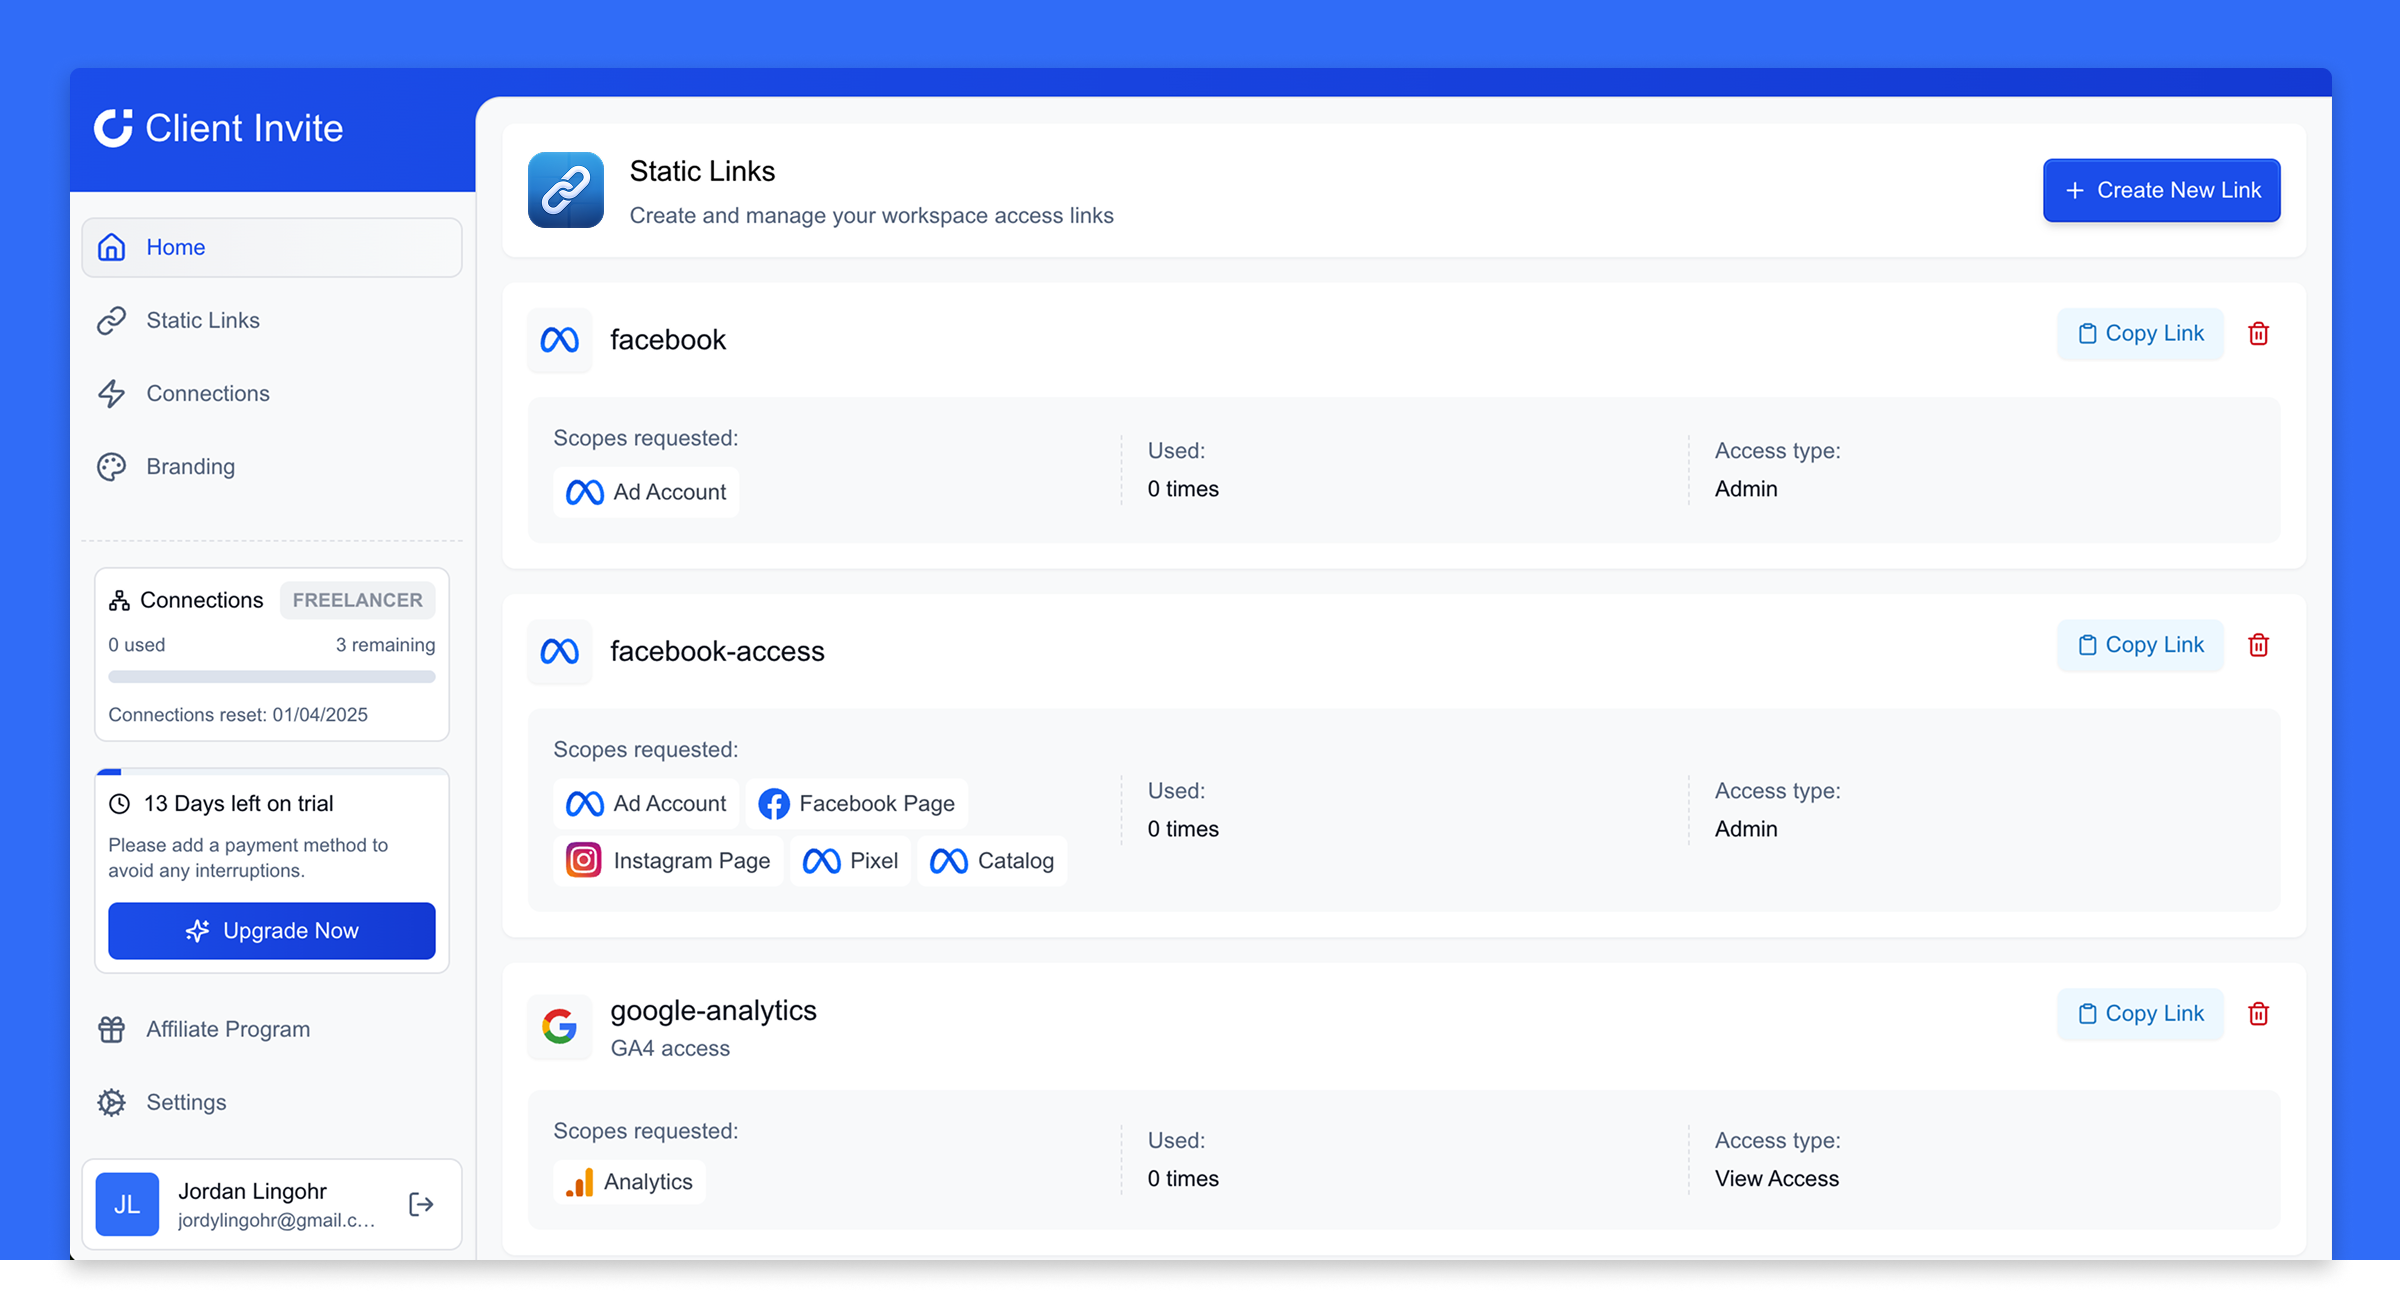This screenshot has height=1292, width=2400.
Task: Click the Connections lightning bolt icon
Action: (x=112, y=393)
